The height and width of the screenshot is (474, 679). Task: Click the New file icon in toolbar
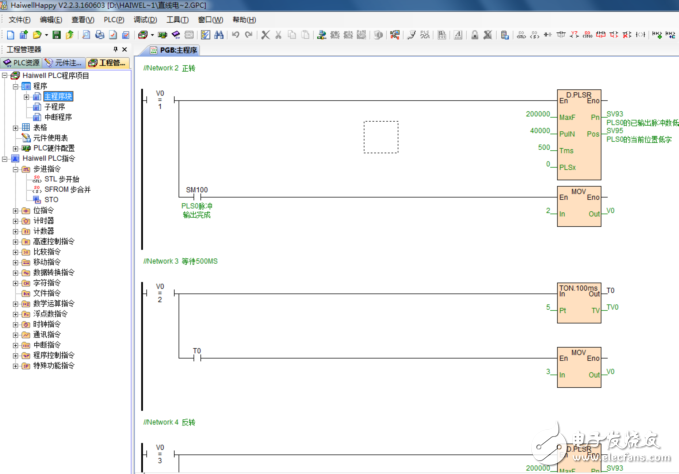click(x=10, y=35)
